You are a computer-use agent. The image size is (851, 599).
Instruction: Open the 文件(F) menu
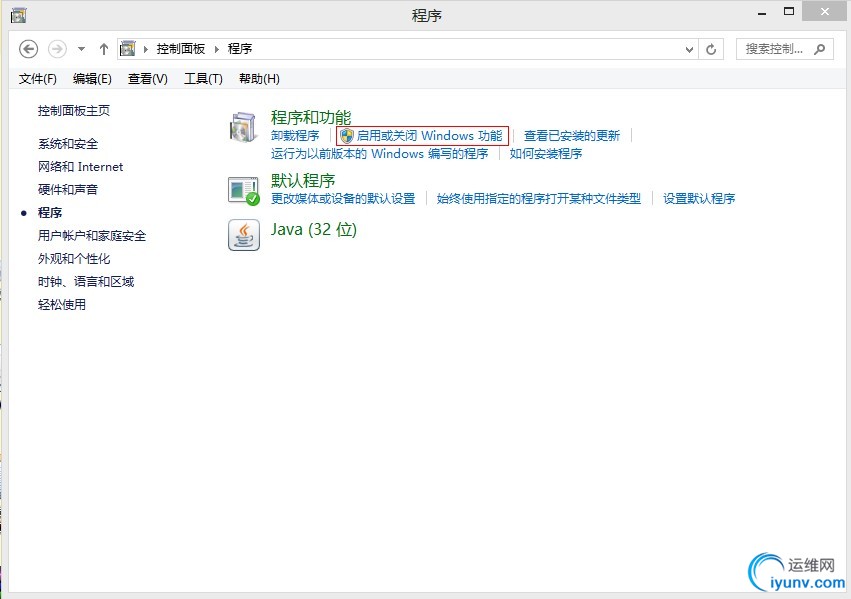[x=37, y=79]
